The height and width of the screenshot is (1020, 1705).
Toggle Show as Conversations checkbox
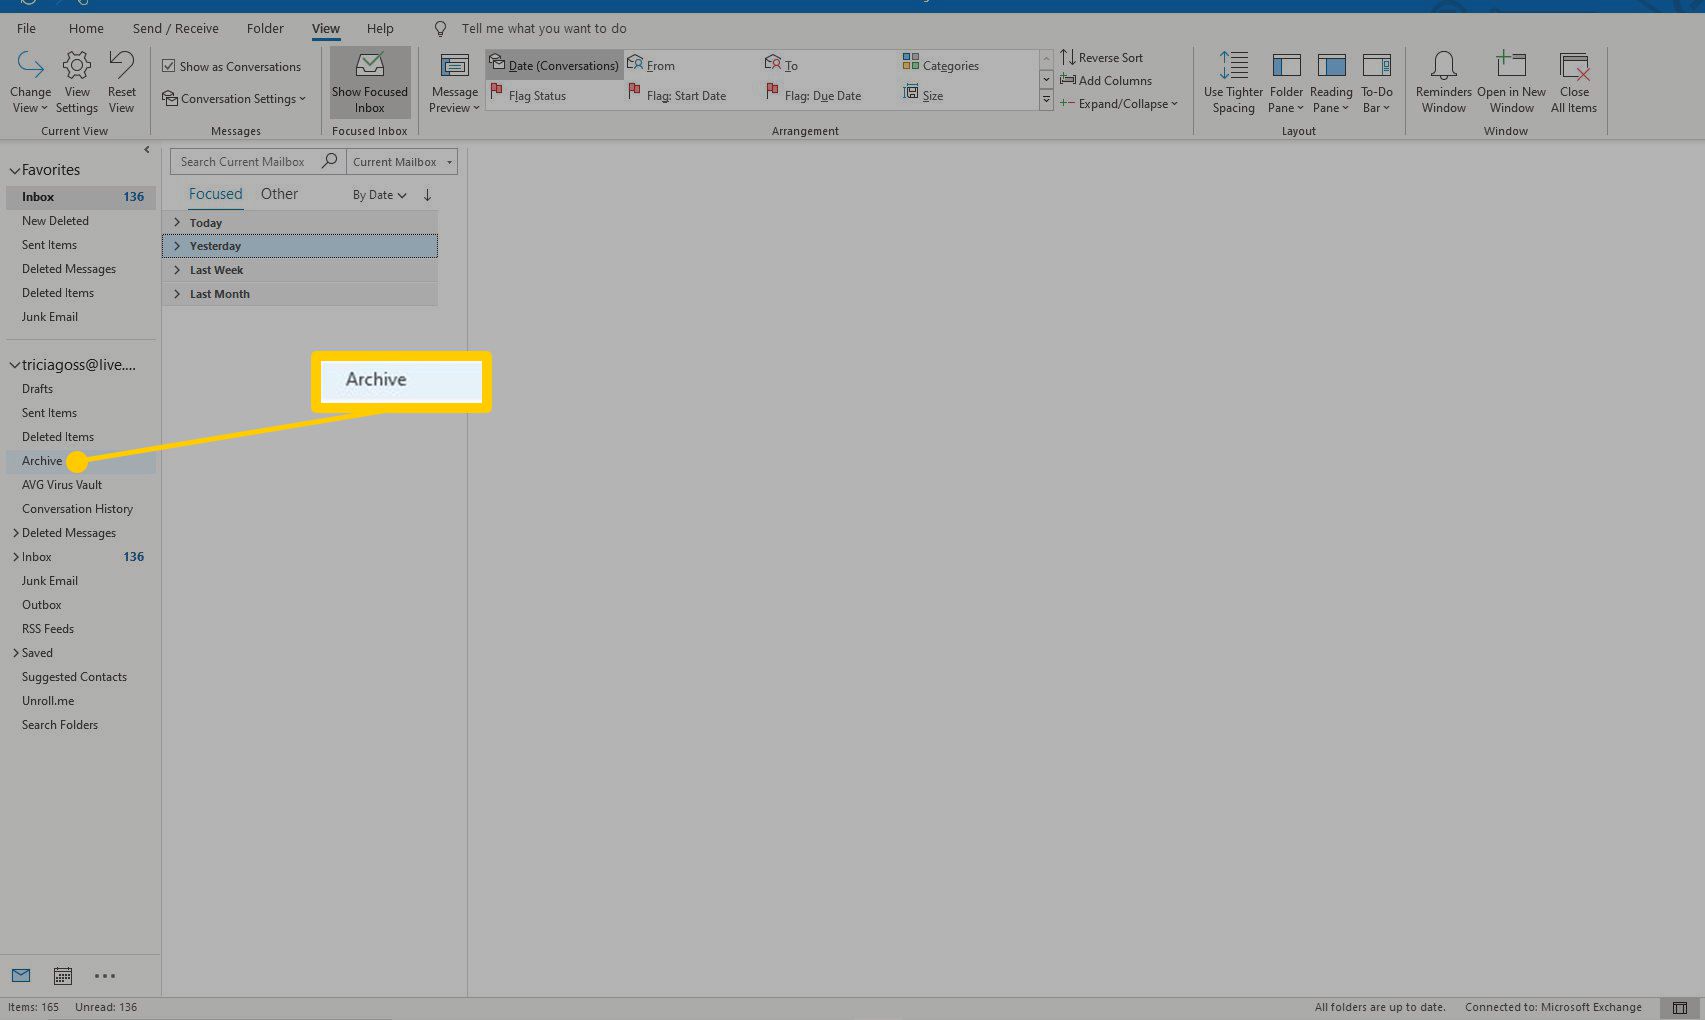click(x=168, y=66)
